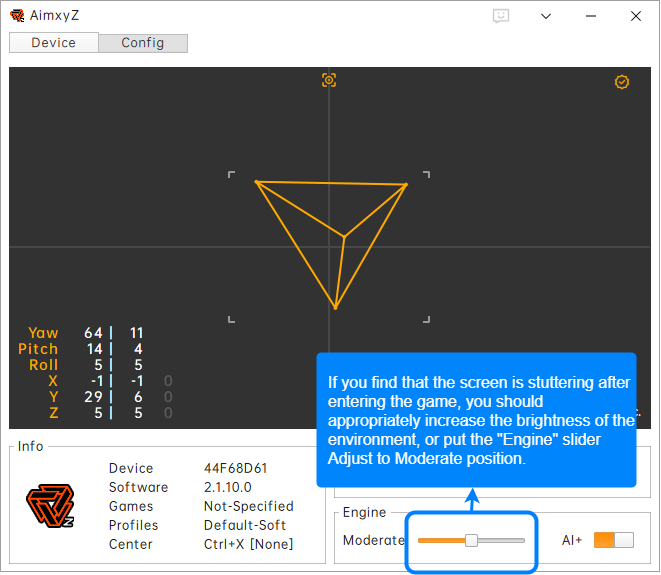Toggle the AI+ switch

tap(613, 540)
